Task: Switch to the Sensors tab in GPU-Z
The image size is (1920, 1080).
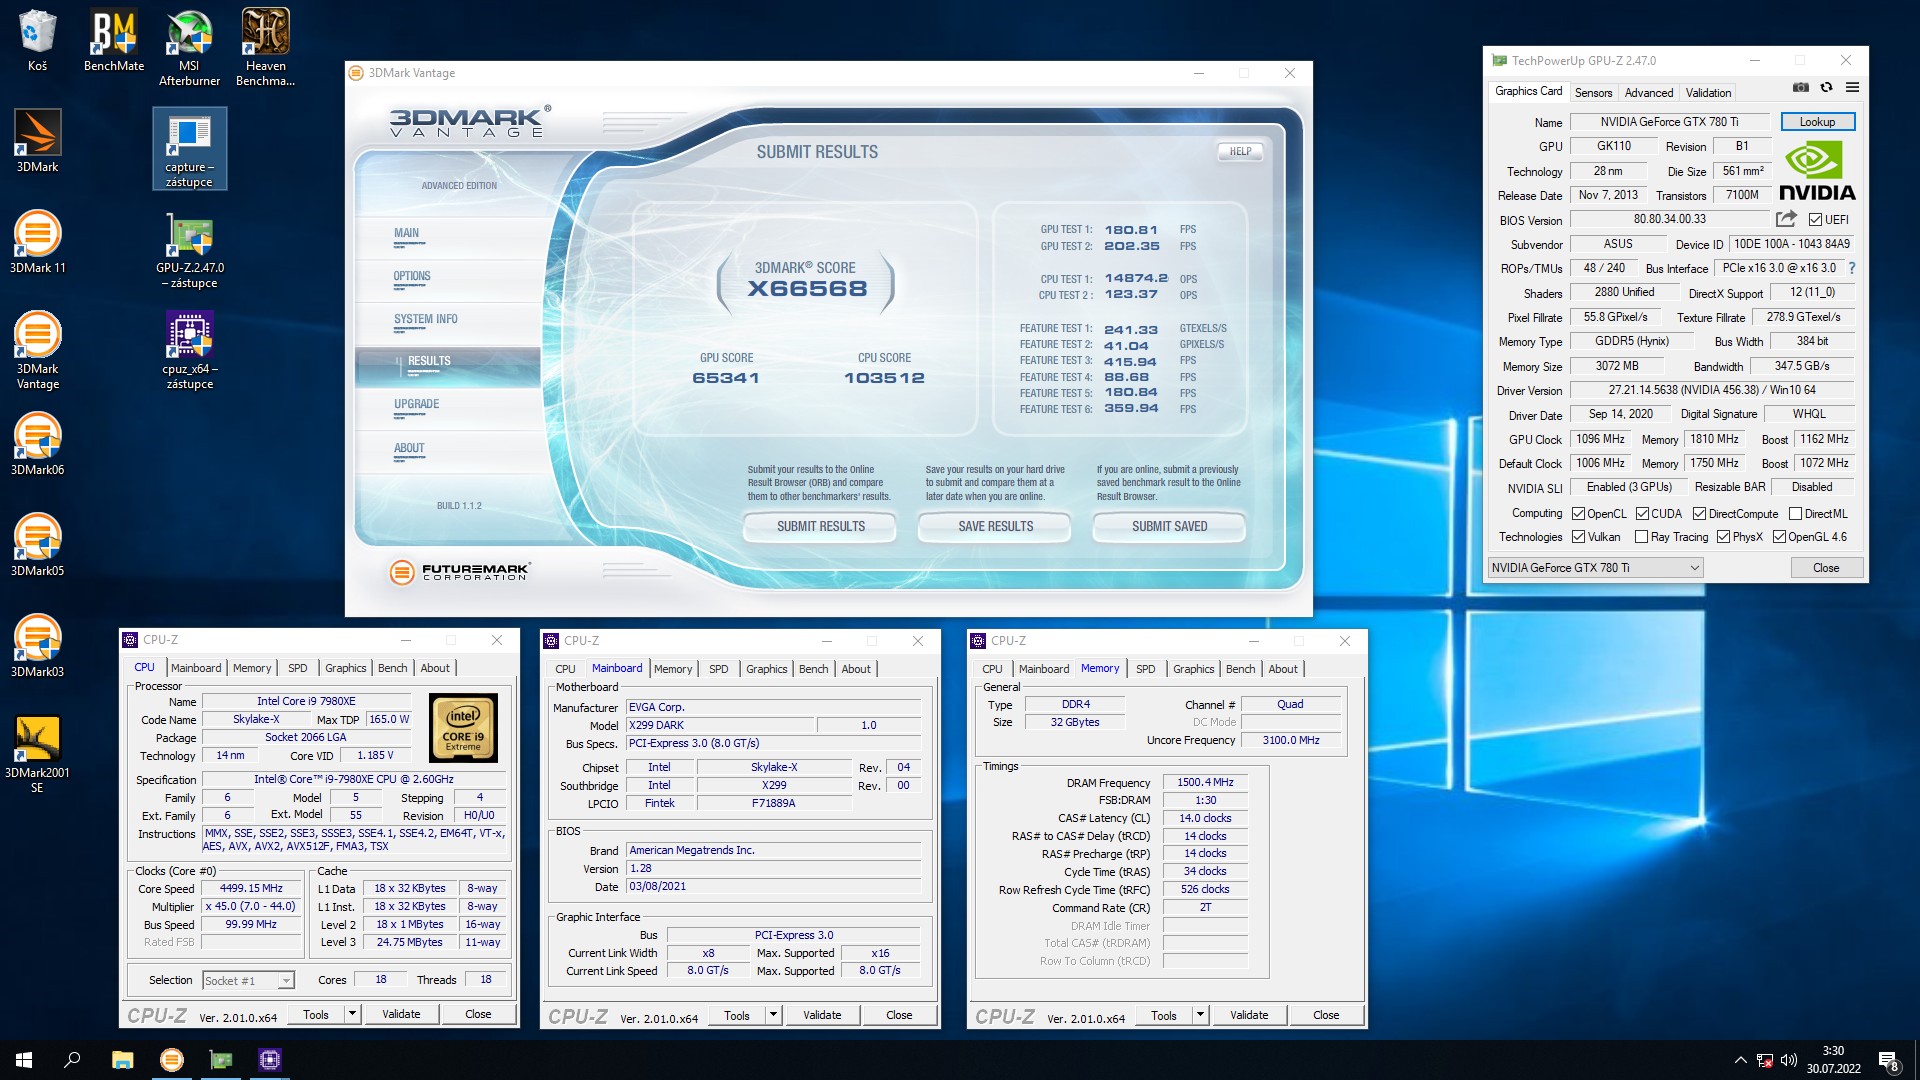Action: pyautogui.click(x=1593, y=92)
